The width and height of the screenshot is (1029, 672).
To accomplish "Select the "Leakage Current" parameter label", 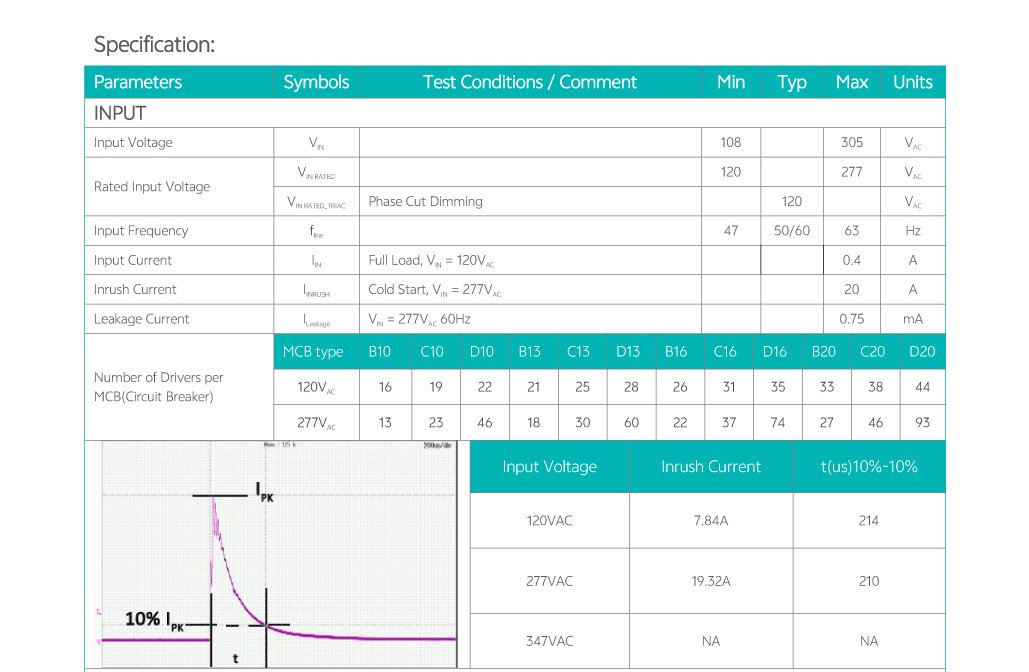I will click(x=141, y=319).
